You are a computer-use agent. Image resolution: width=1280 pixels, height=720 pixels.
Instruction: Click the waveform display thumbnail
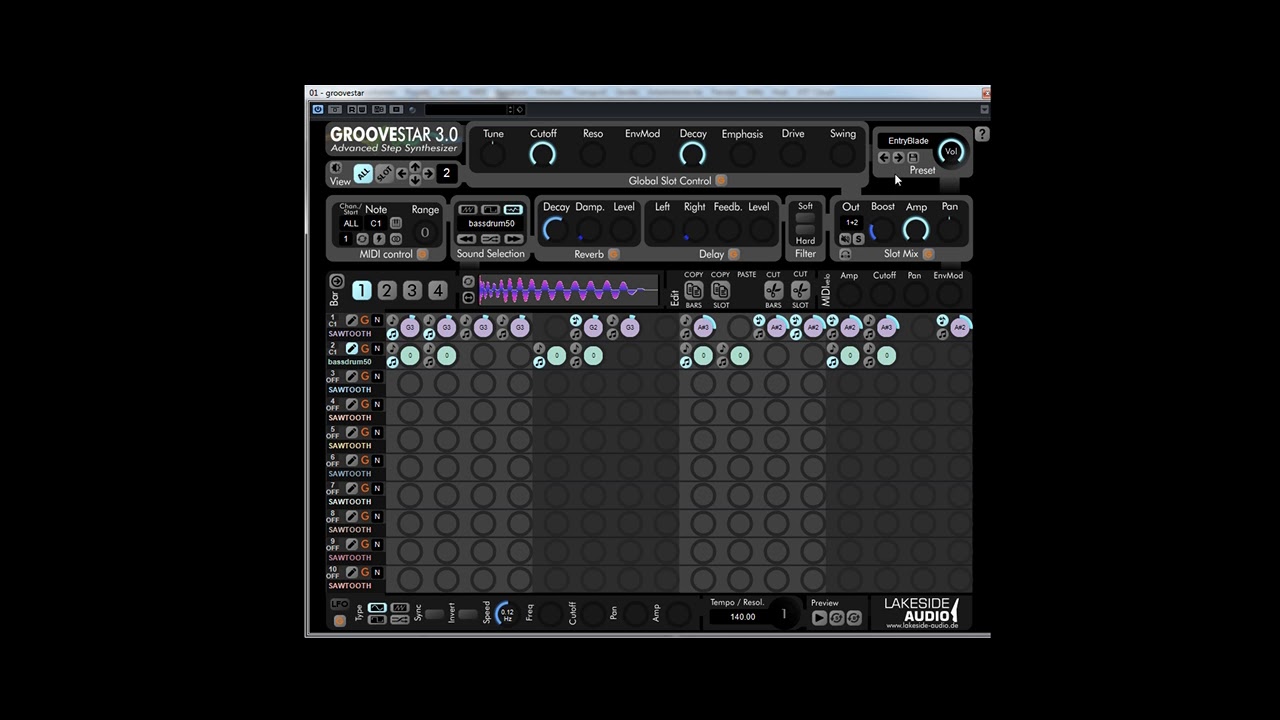pyautogui.click(x=568, y=290)
